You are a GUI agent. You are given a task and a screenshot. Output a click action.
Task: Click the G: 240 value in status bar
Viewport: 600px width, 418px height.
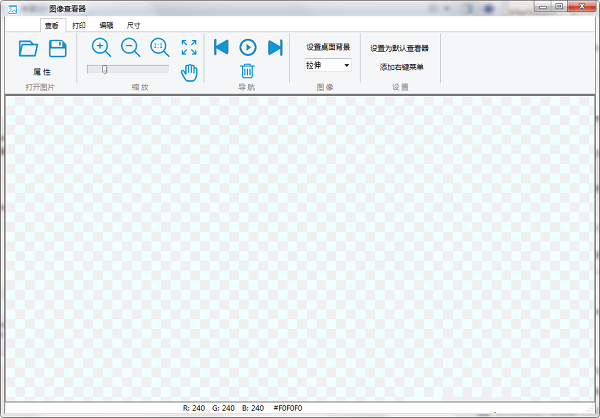pos(223,408)
